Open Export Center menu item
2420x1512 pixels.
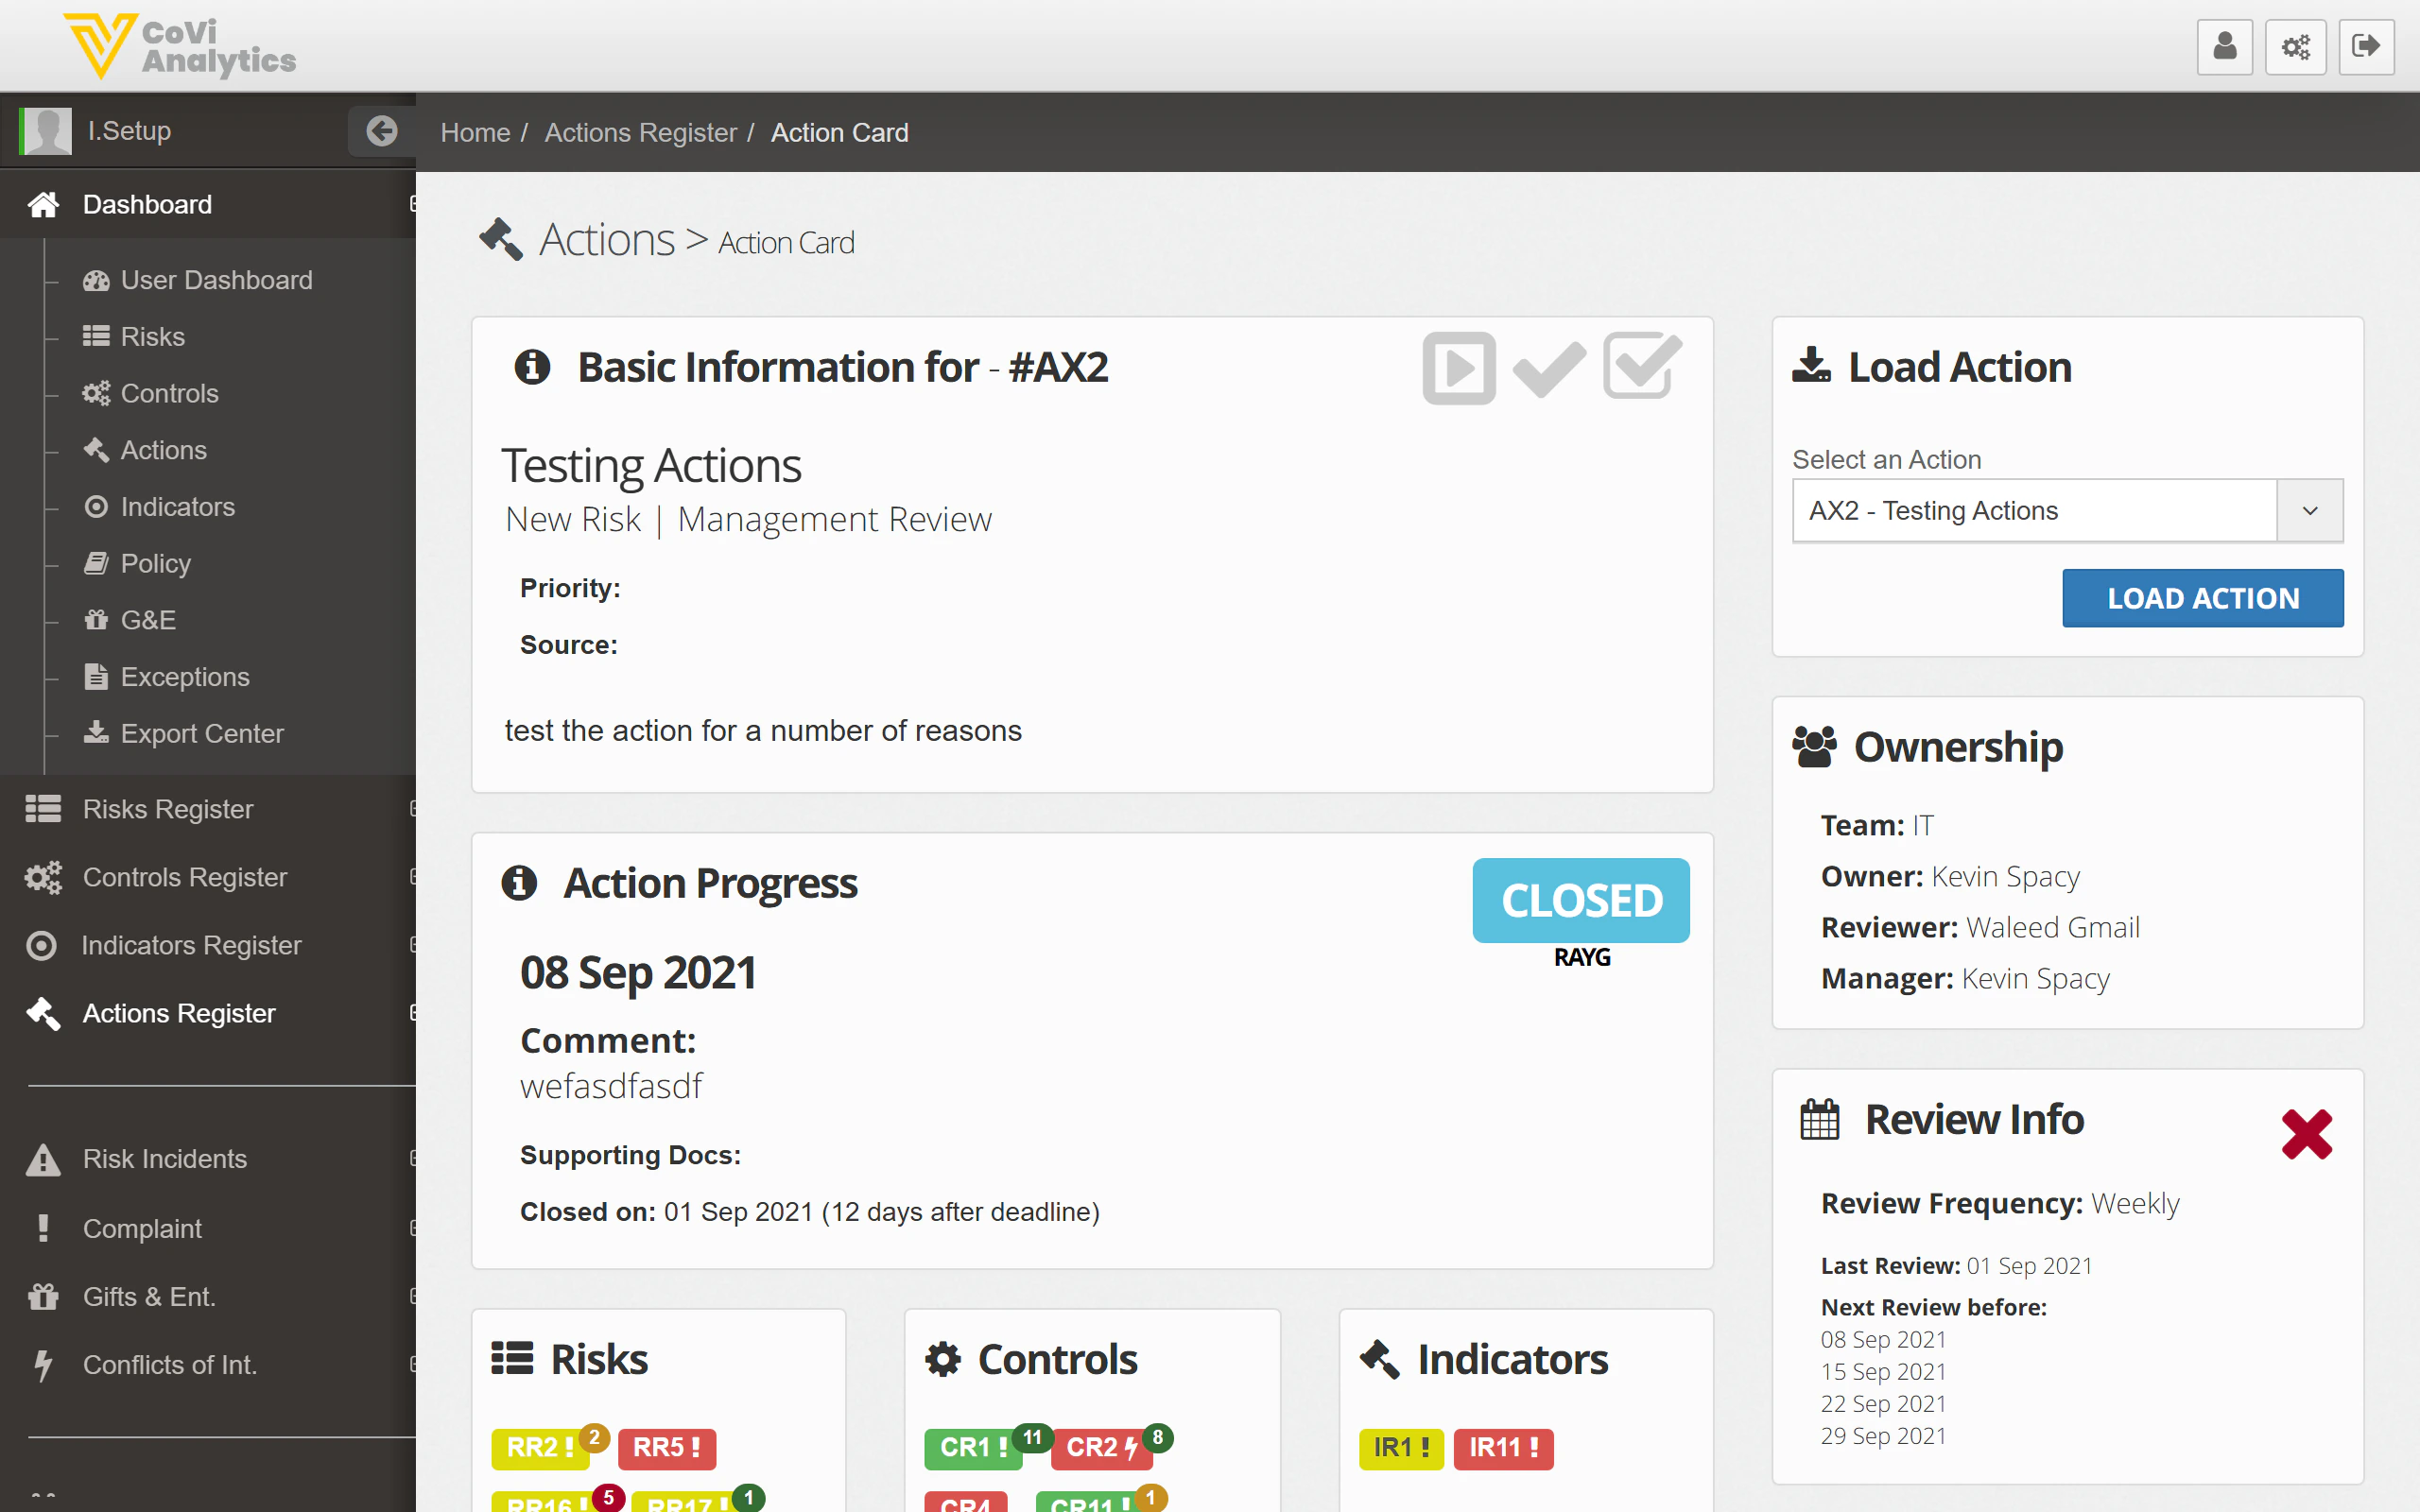(x=202, y=733)
